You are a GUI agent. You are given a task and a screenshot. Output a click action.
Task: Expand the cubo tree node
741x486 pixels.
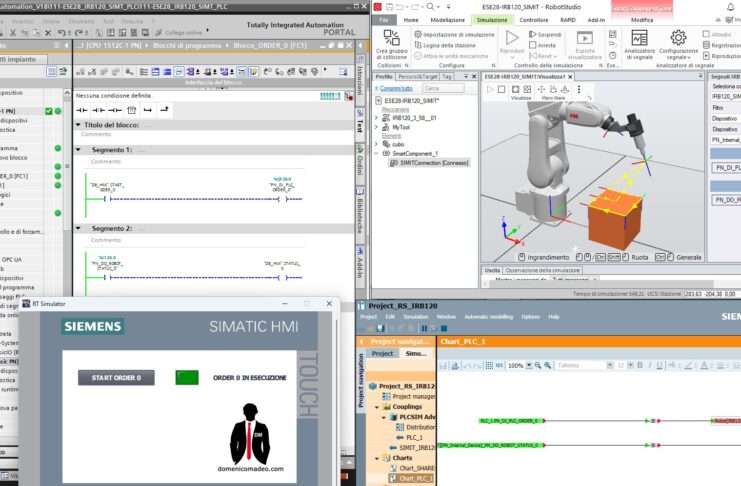pos(377,144)
